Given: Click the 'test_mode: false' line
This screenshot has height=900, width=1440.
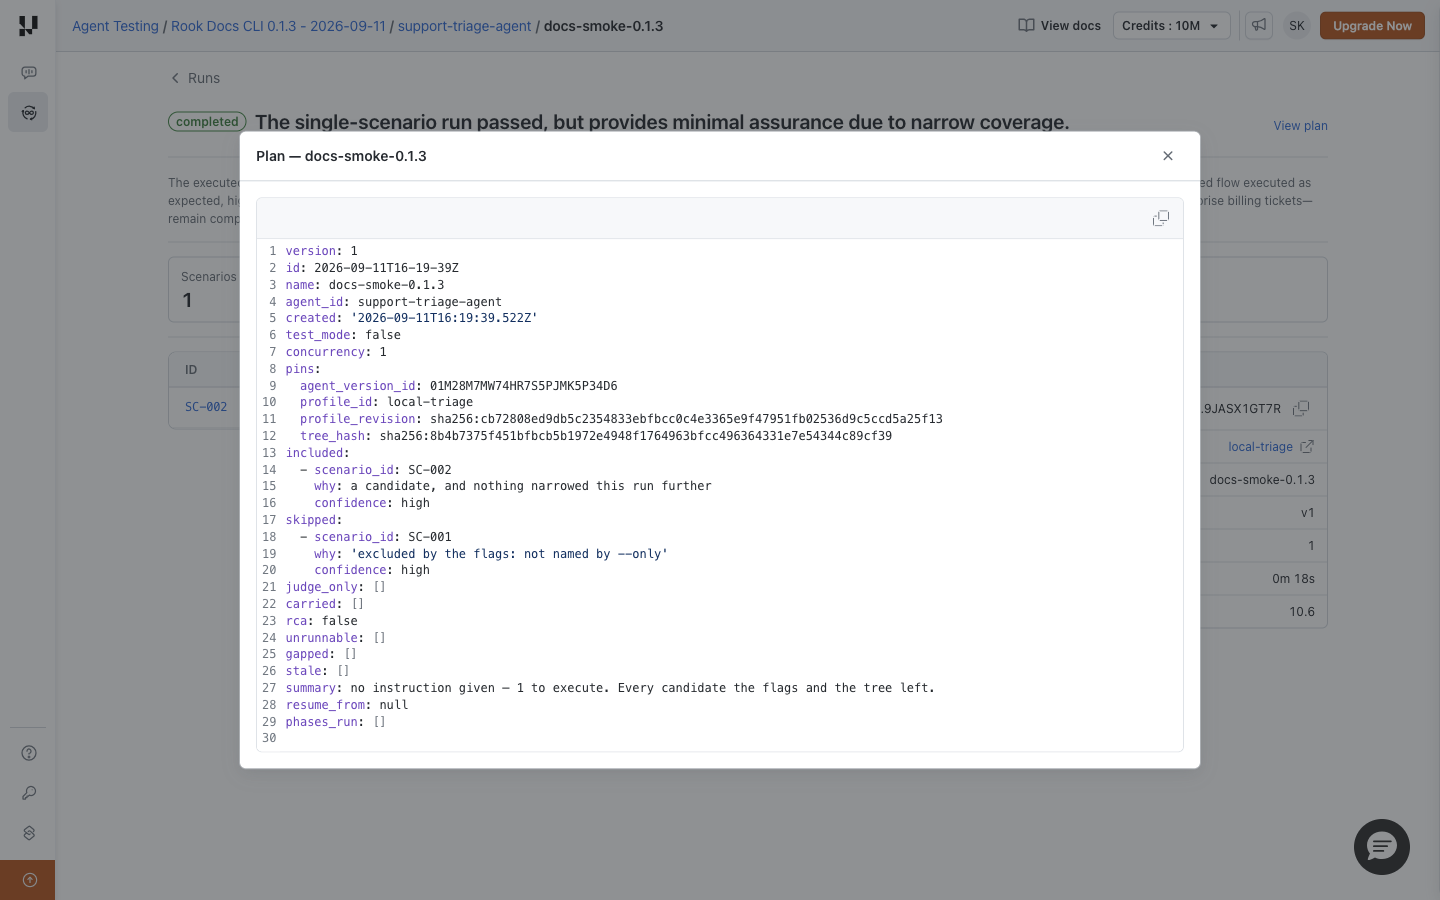Looking at the screenshot, I should tap(343, 335).
